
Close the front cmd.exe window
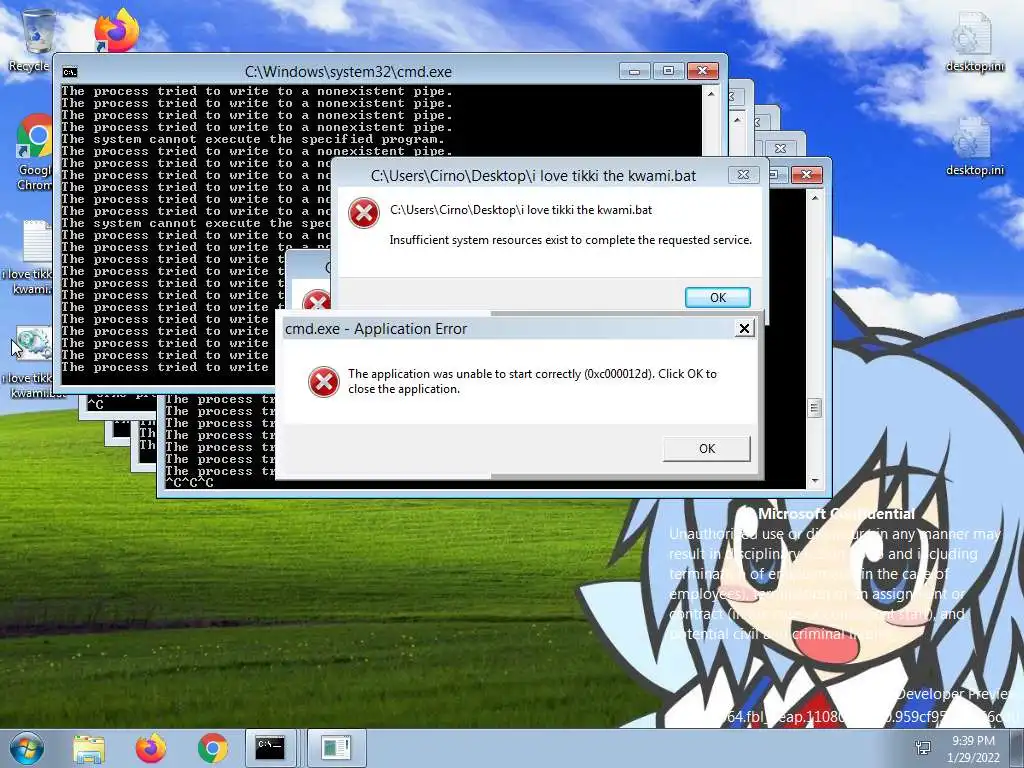coord(703,71)
